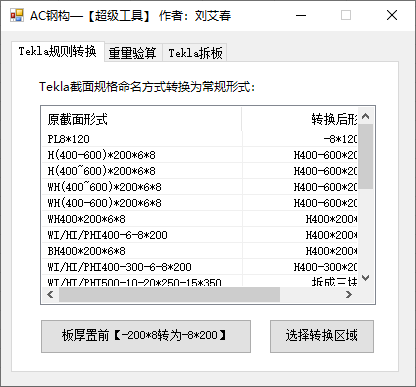The image size is (416, 387).
Task: Select the H(400~600)*200*6*8 row
Action: tap(200, 171)
